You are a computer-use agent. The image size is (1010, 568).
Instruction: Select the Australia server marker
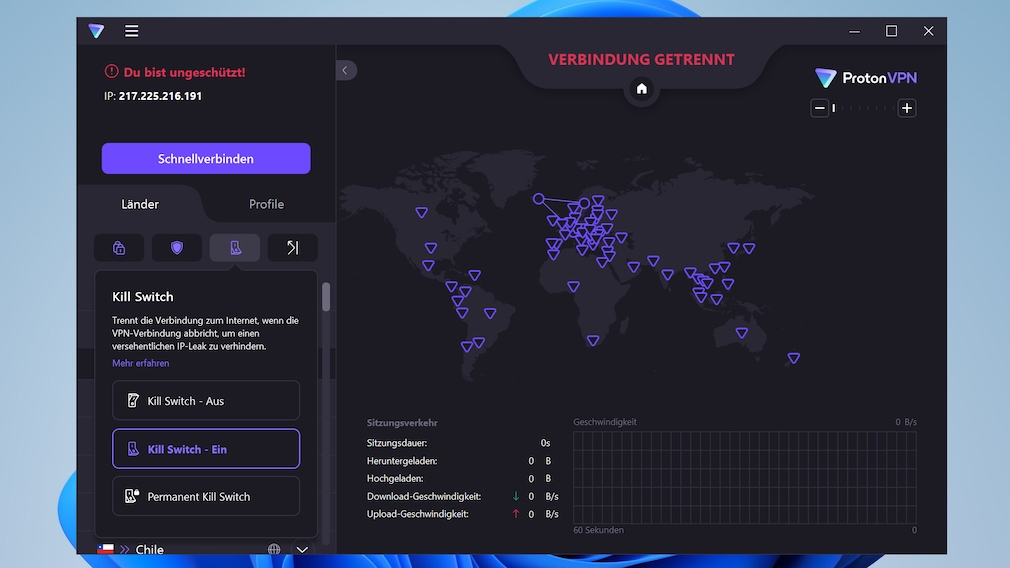pos(742,333)
